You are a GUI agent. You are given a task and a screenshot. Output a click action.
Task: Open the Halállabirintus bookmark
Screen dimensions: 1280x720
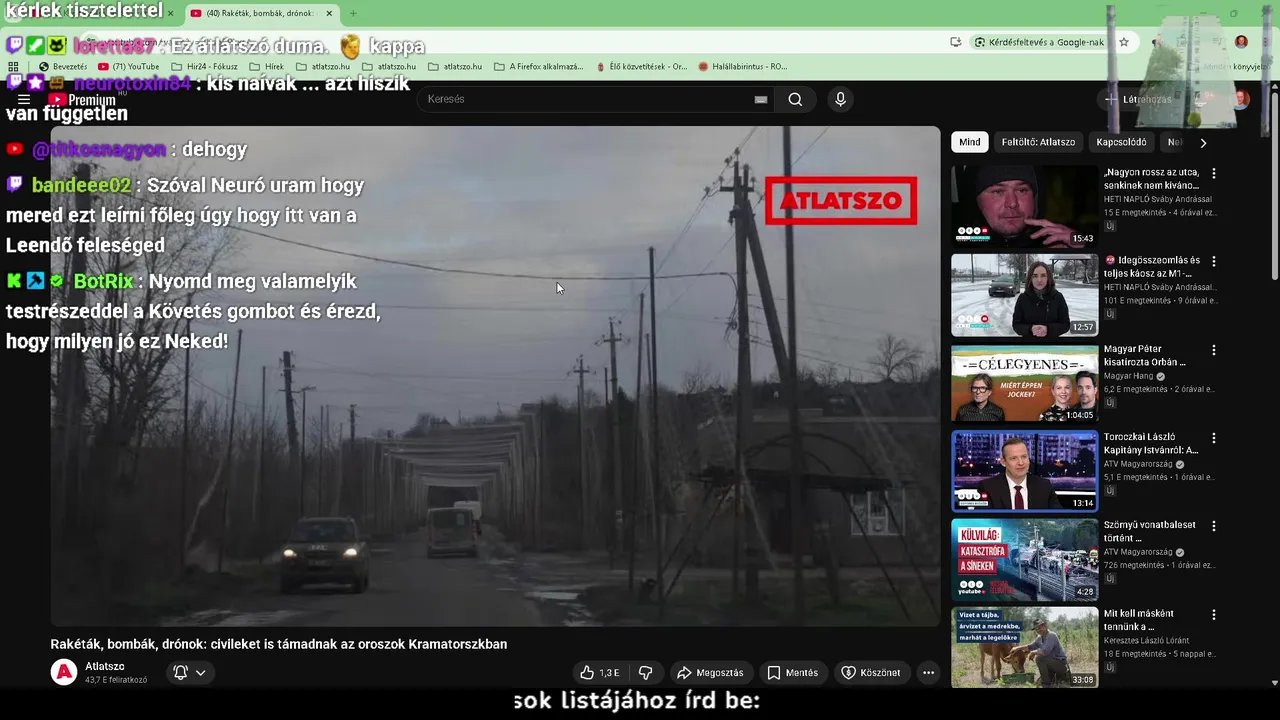(743, 67)
